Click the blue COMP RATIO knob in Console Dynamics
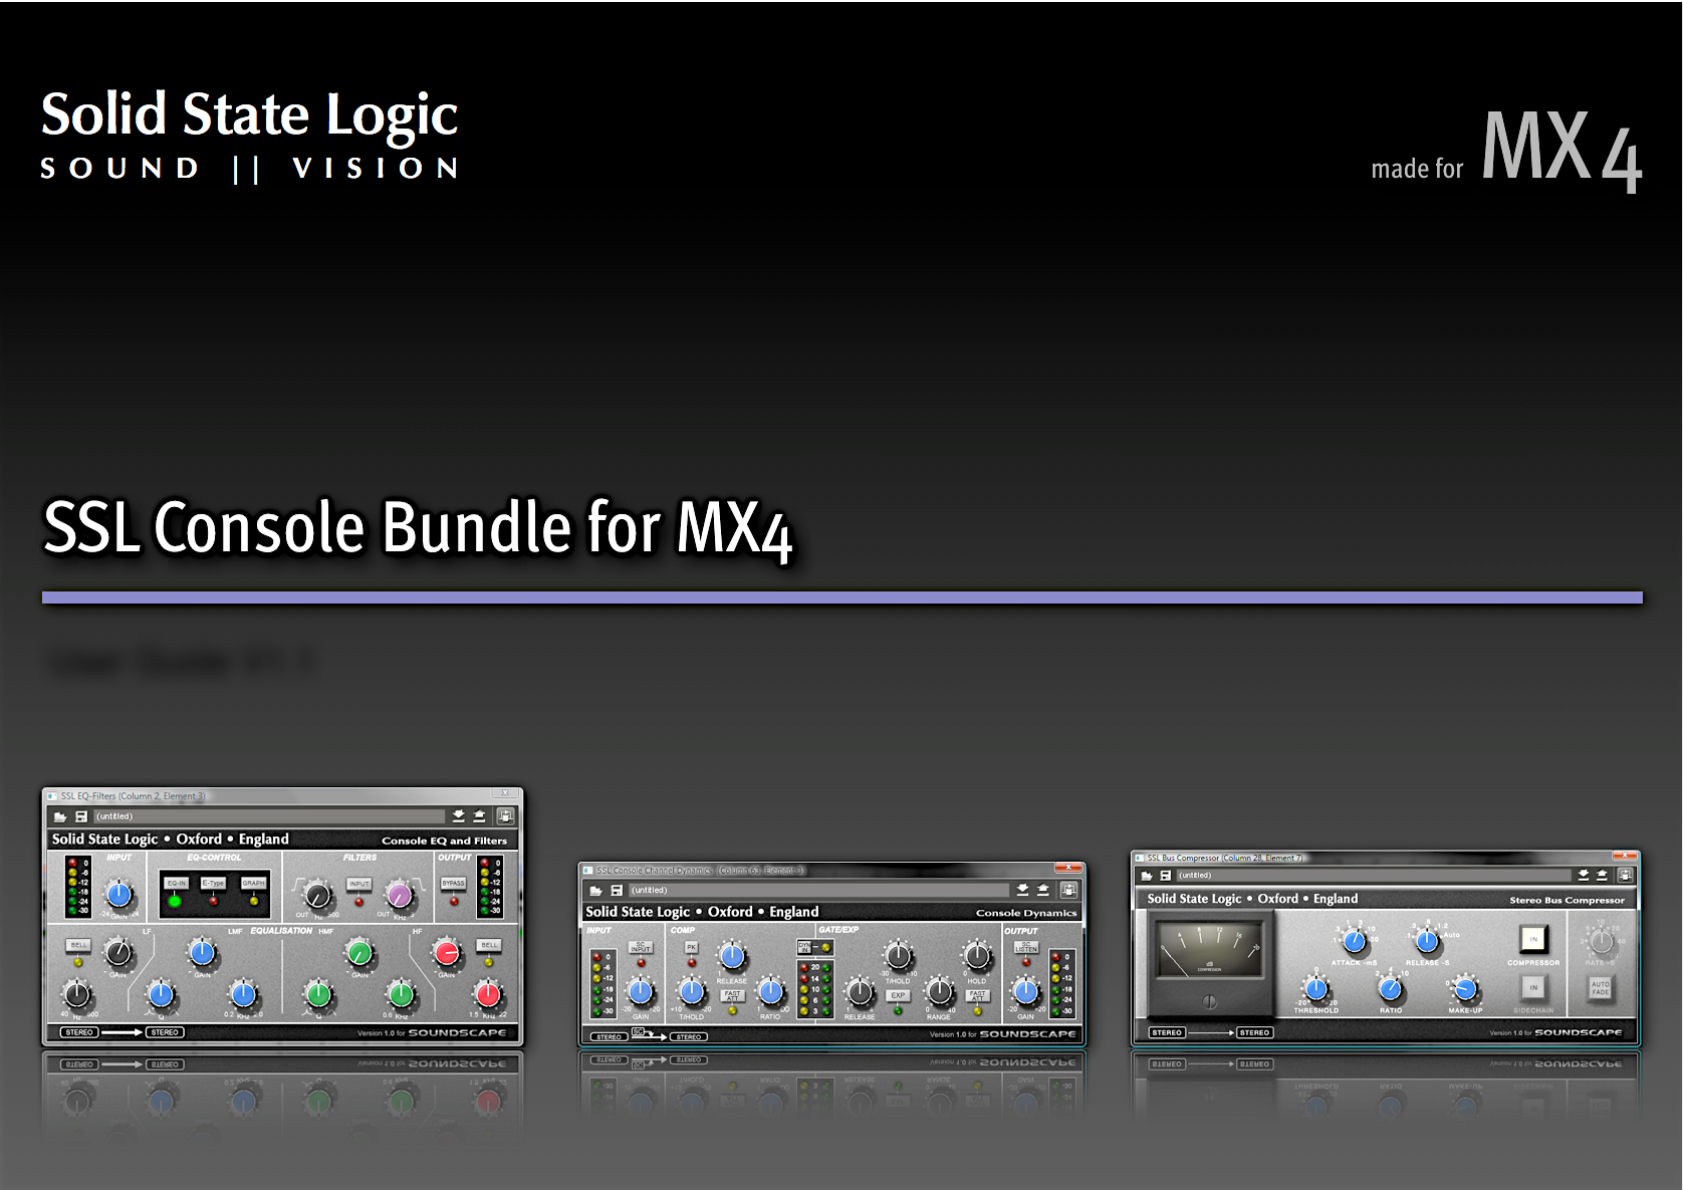The width and height of the screenshot is (1683, 1190). (x=770, y=992)
